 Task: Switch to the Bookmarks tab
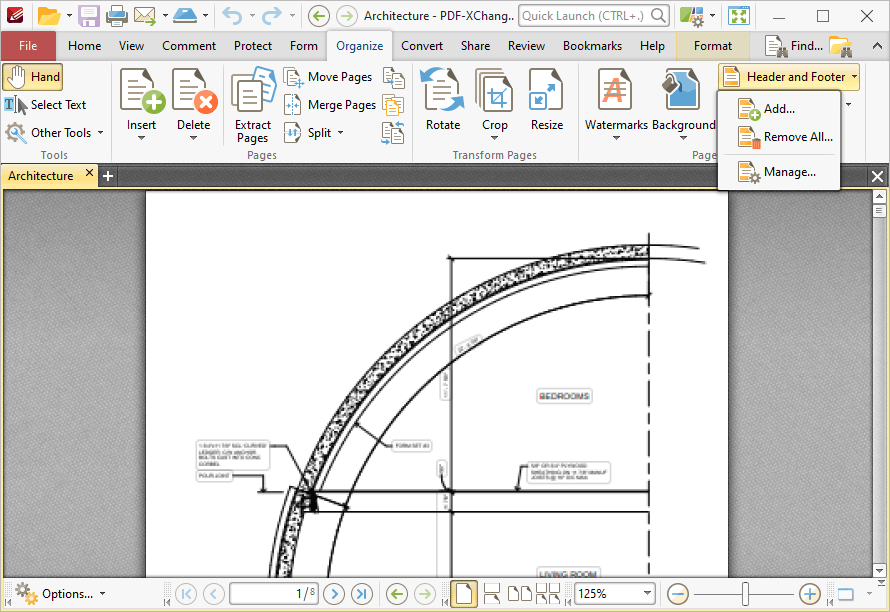click(x=592, y=46)
